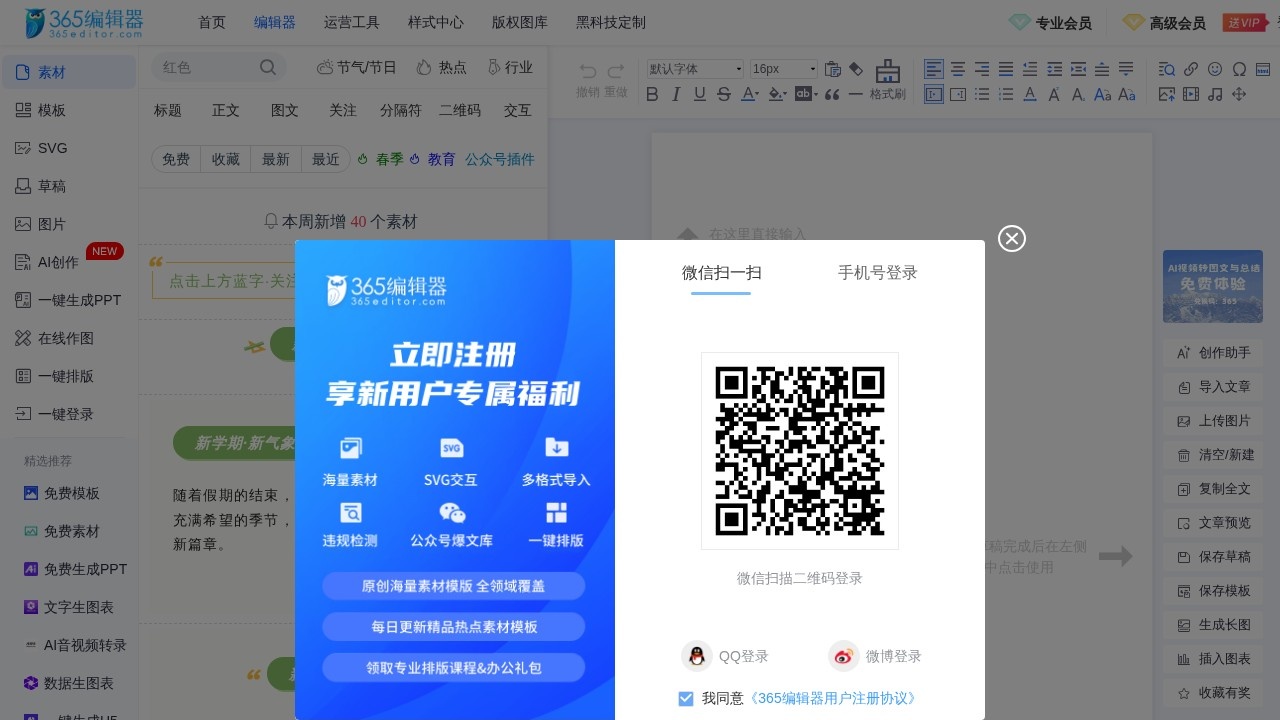Switch to the 手机号登录 tab
This screenshot has width=1280, height=720.
pyautogui.click(x=877, y=272)
